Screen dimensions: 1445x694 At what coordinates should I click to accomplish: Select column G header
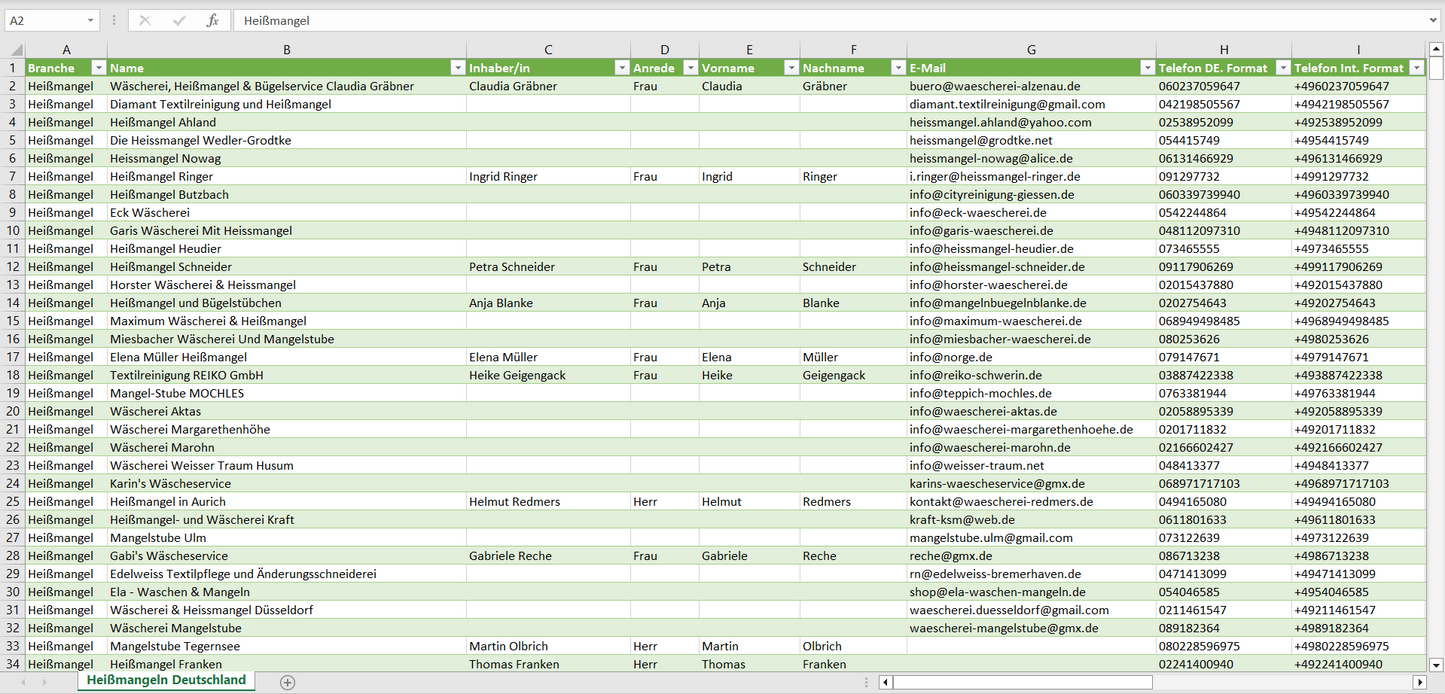(1031, 50)
